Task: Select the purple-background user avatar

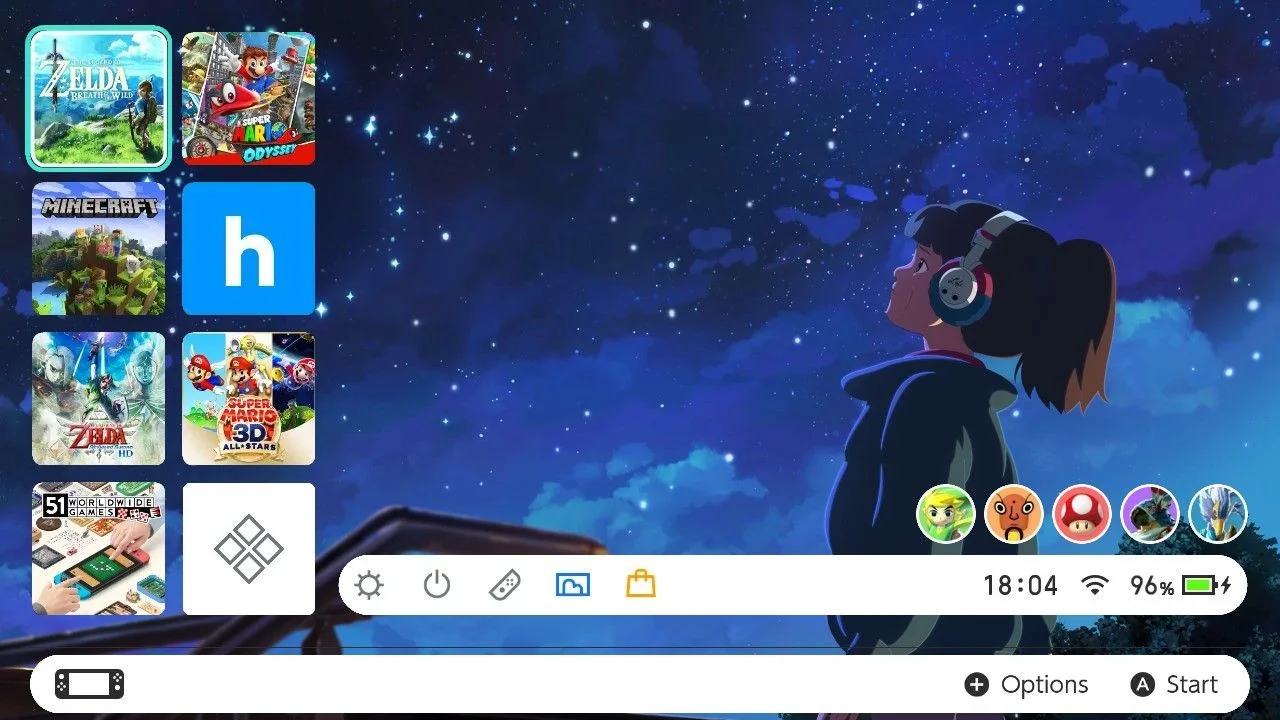Action: pos(1150,514)
